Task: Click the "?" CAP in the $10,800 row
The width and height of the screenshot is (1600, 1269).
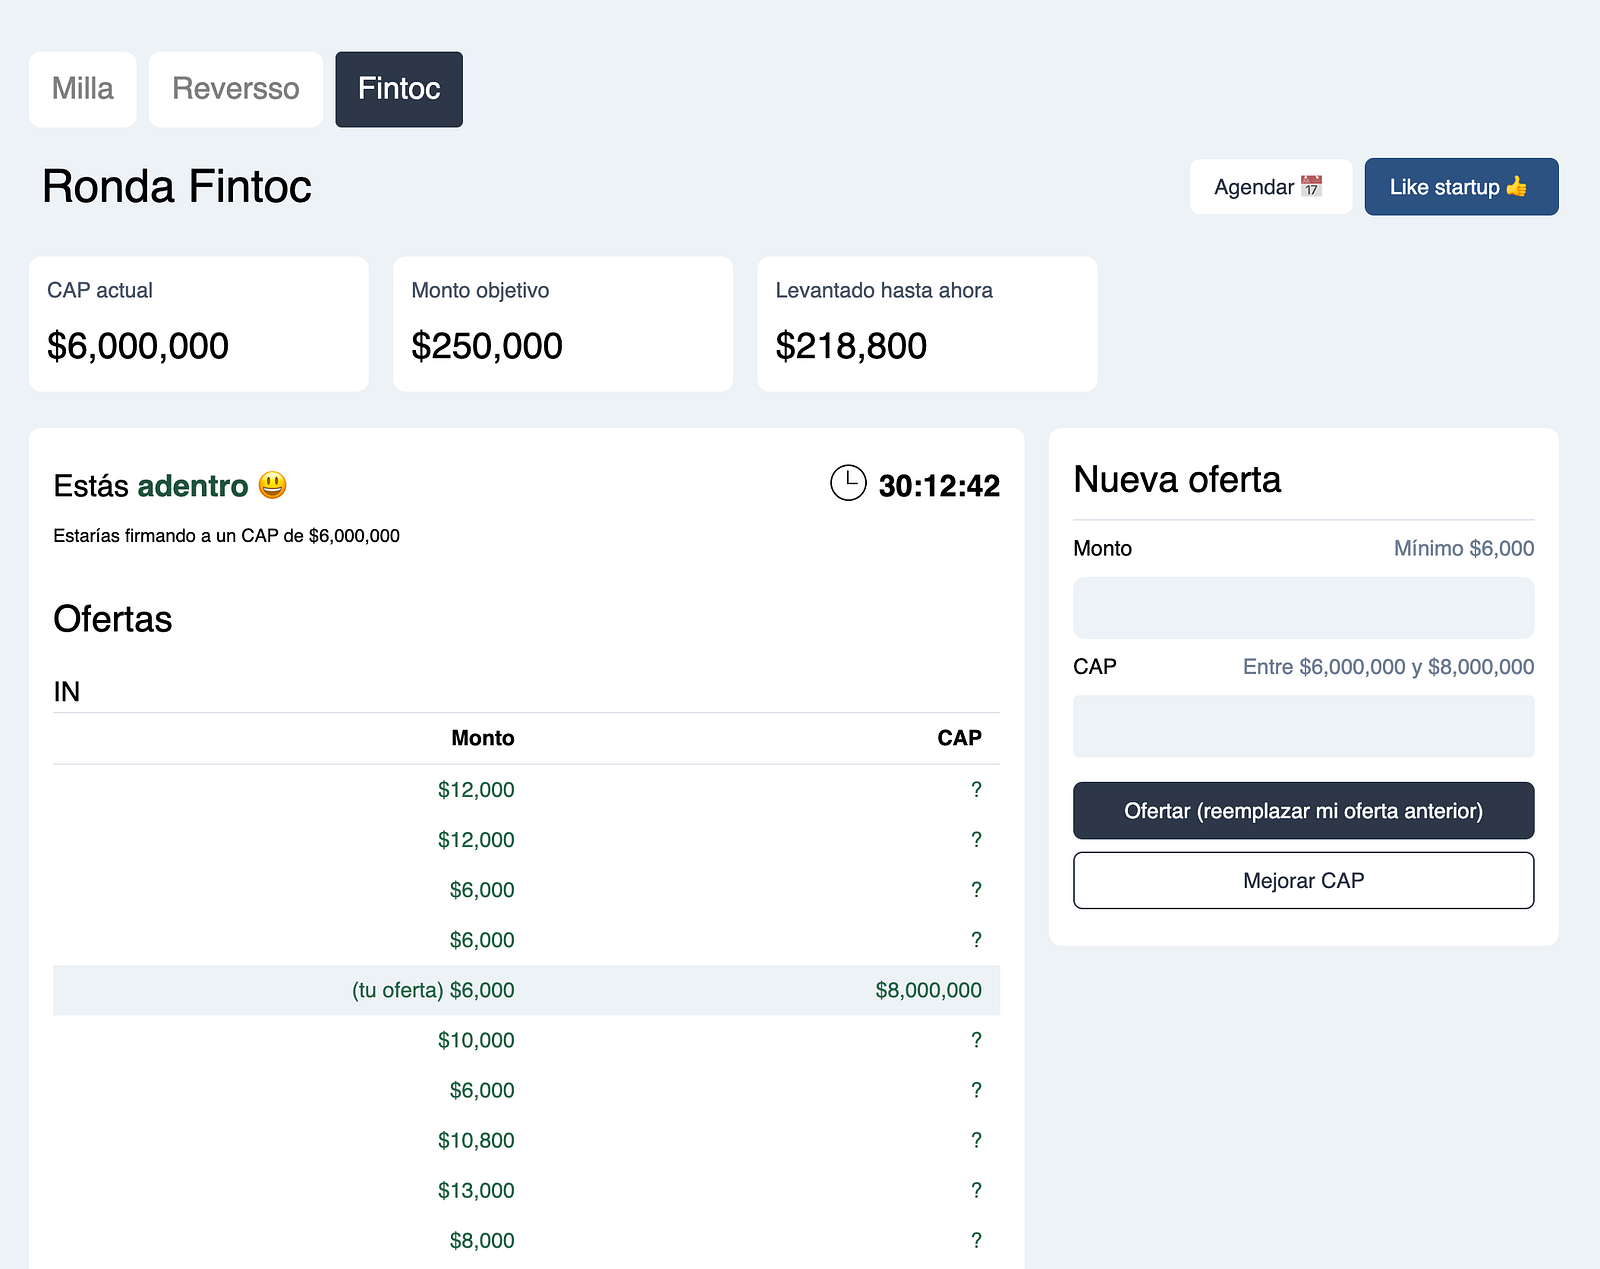Action: coord(977,1140)
